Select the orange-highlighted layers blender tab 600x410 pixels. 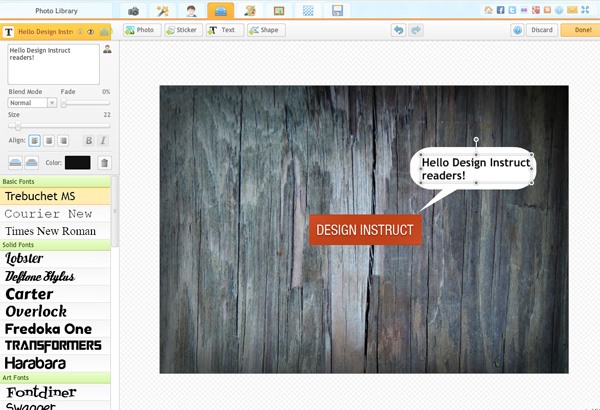[221, 11]
